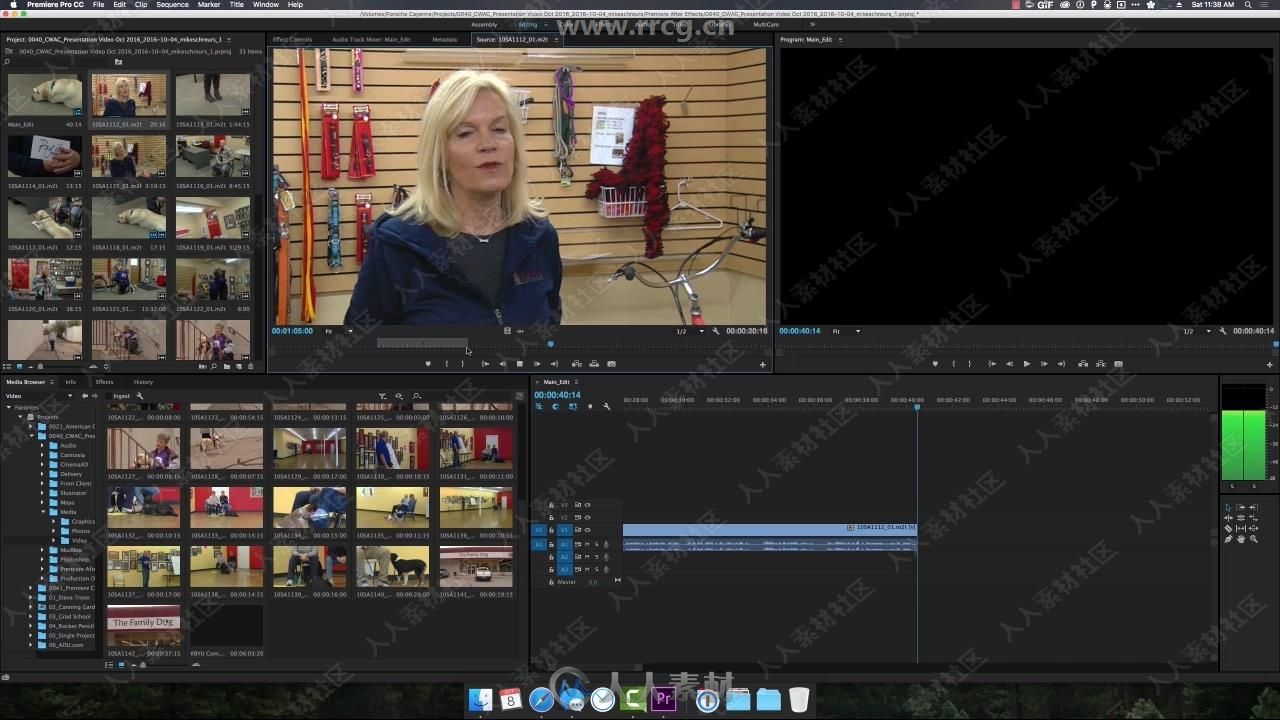This screenshot has height=720, width=1280.
Task: Select the Zoom tool
Action: (x=1253, y=539)
